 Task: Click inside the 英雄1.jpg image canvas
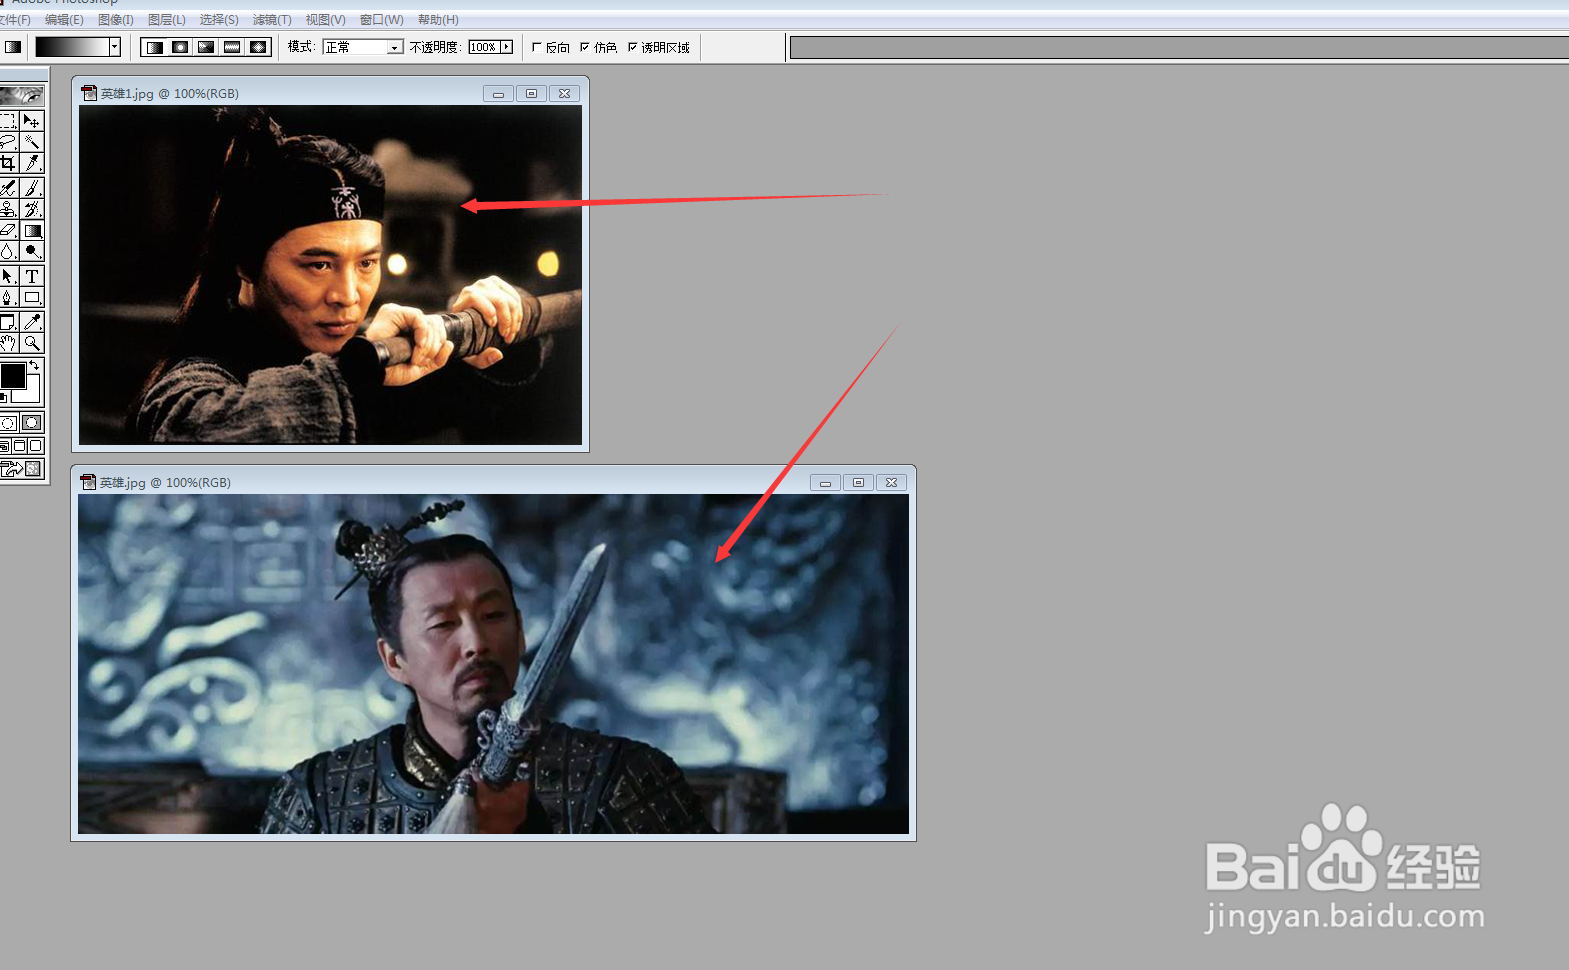coord(330,275)
